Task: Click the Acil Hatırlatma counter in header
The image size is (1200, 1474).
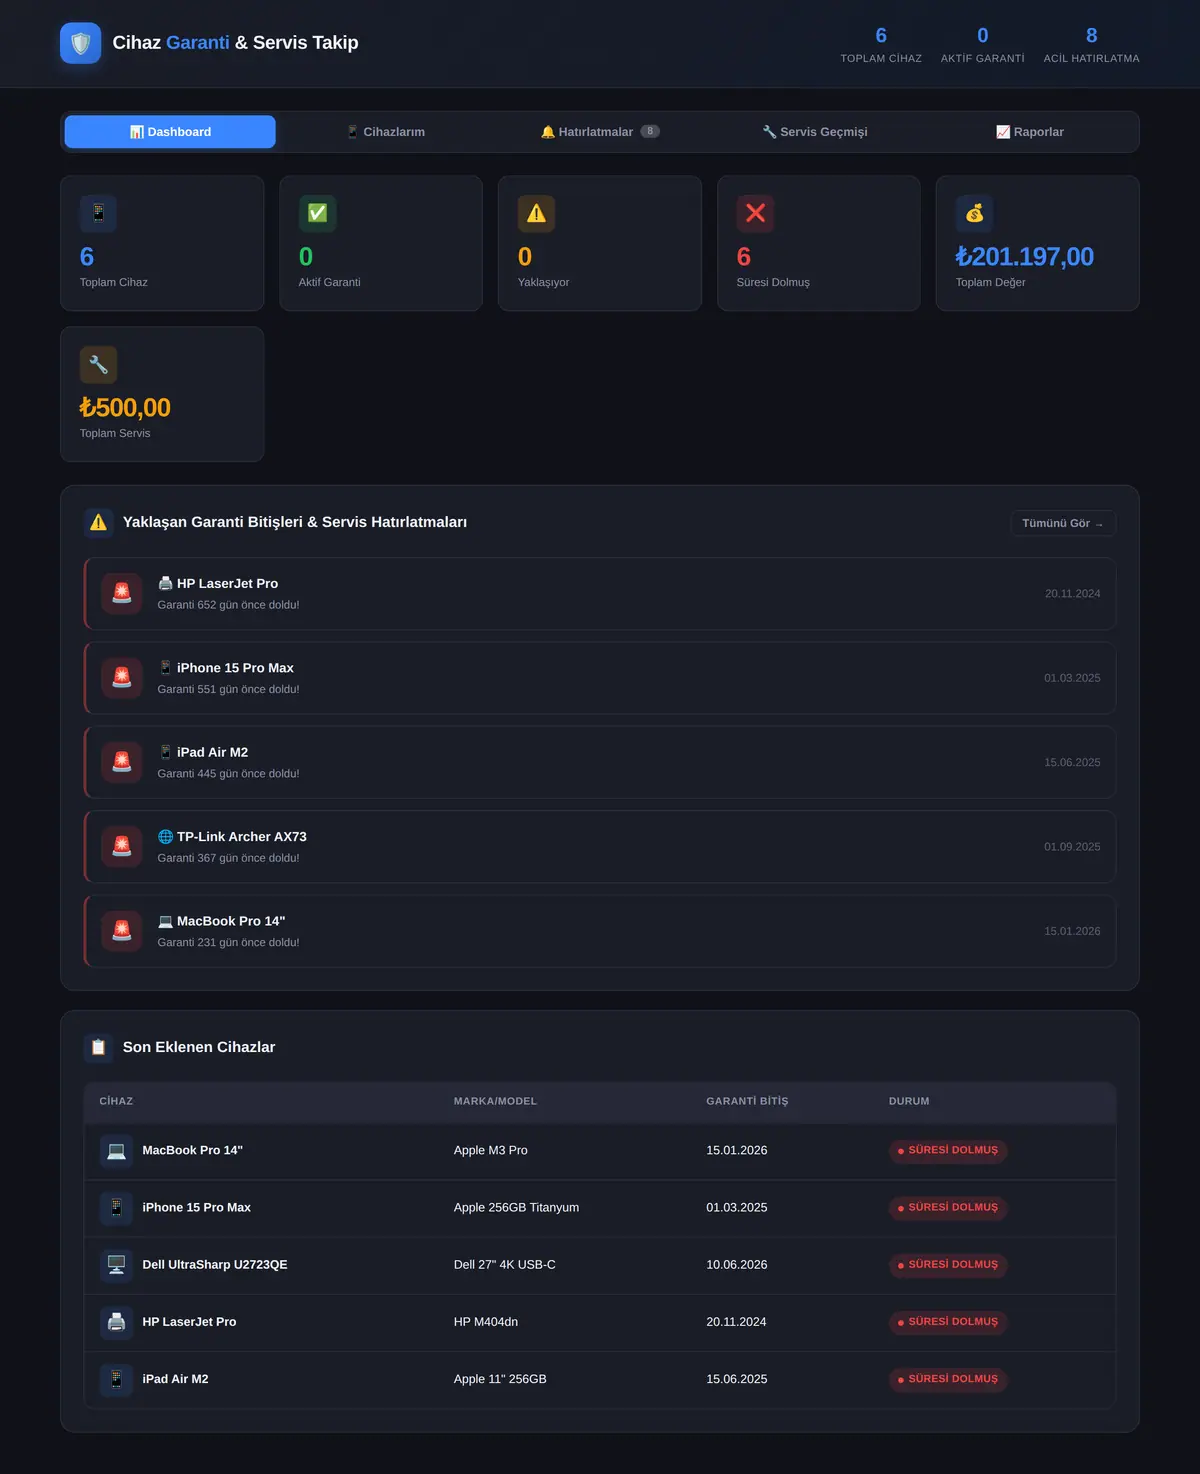Action: tap(1091, 45)
